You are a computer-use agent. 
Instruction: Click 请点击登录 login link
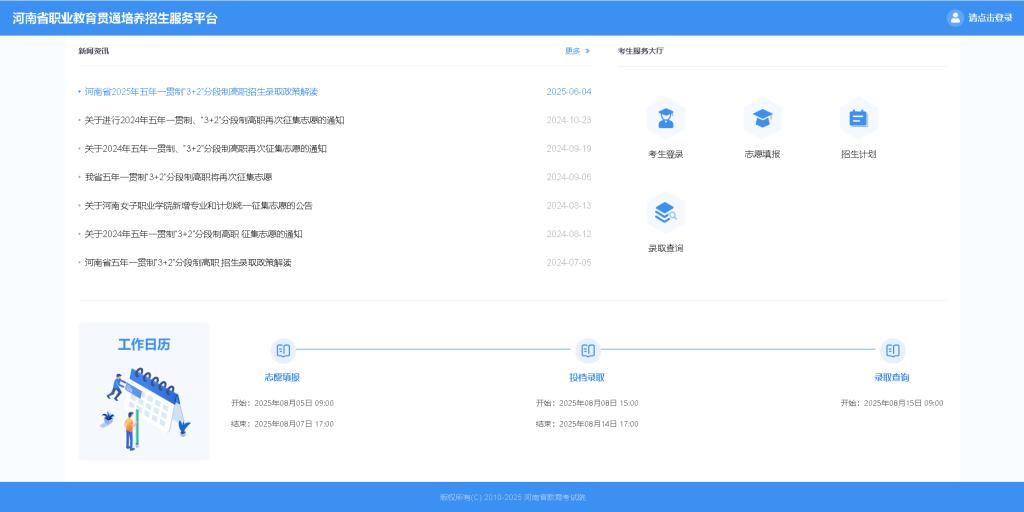(990, 18)
